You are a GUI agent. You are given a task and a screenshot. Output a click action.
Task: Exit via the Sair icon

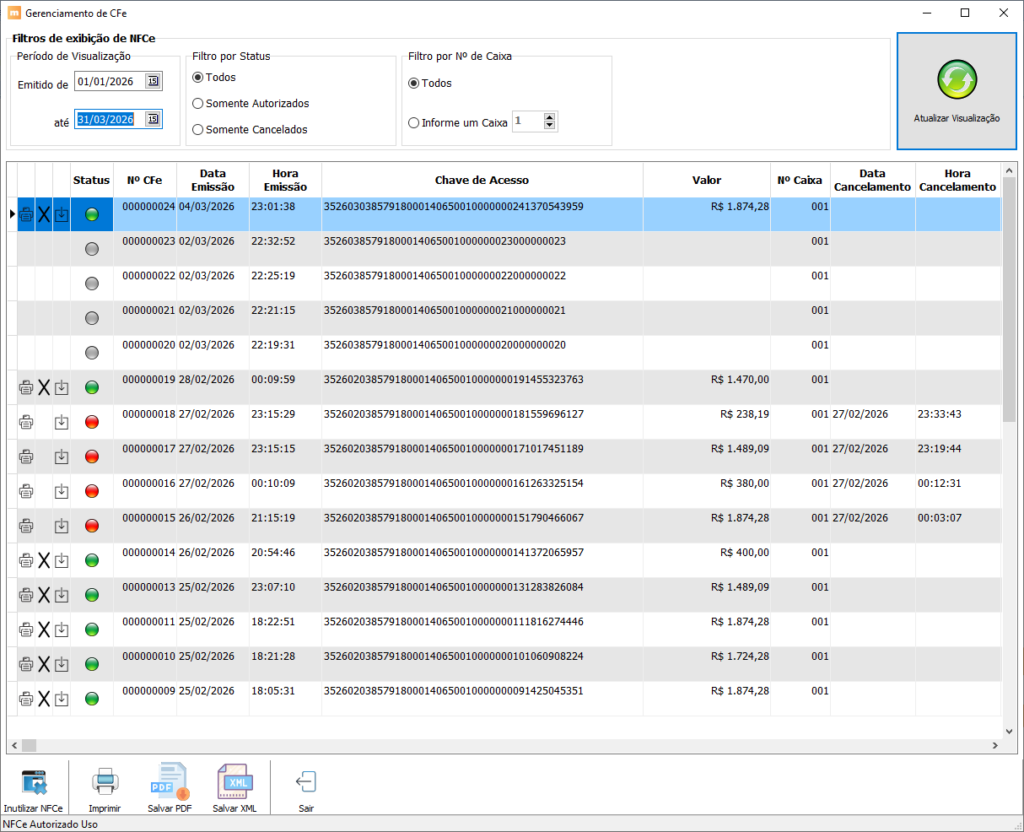click(x=306, y=783)
